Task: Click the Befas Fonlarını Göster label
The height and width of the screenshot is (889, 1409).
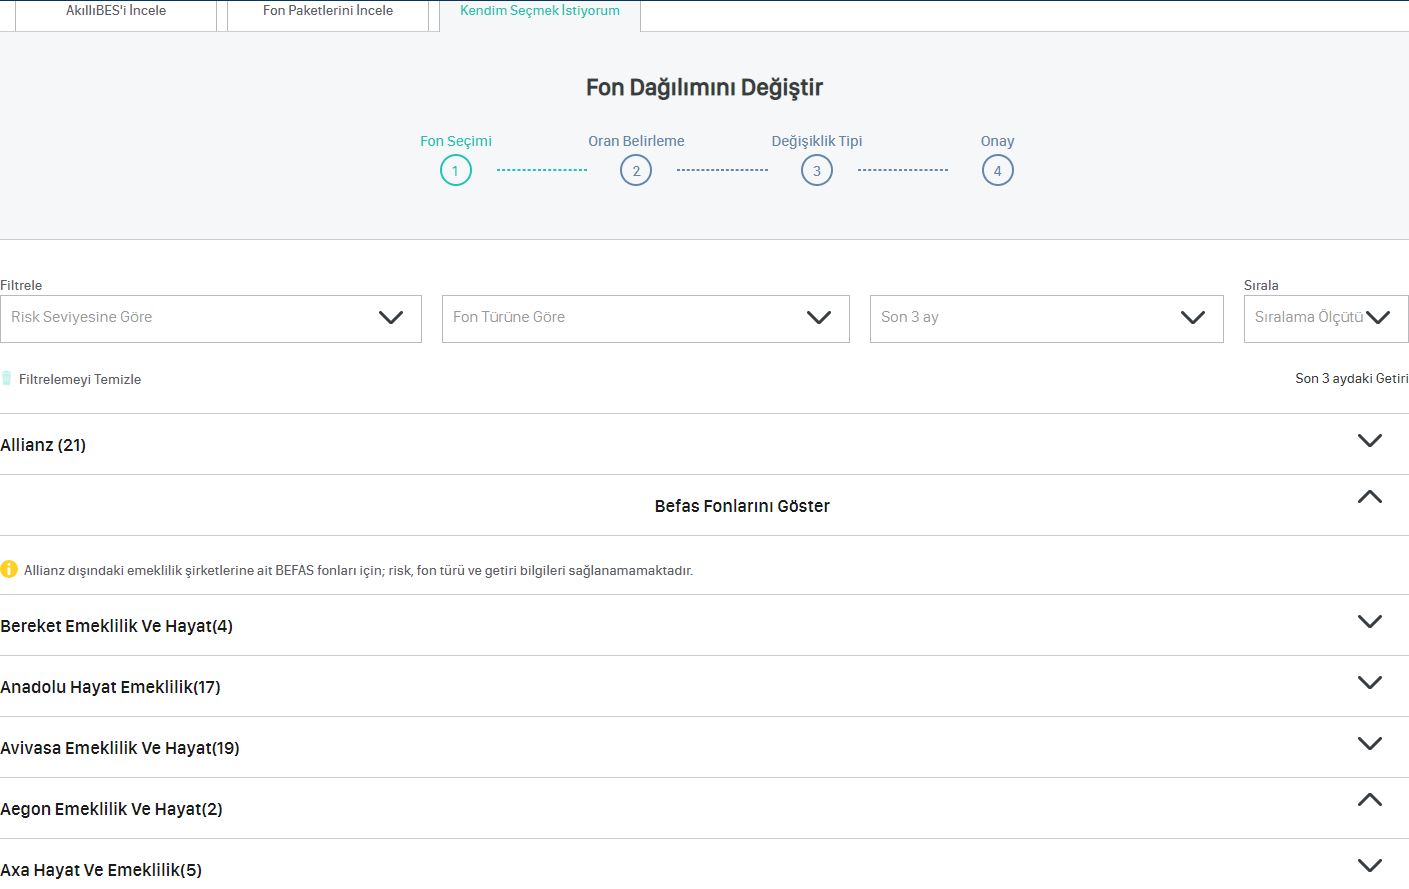Action: tap(742, 506)
